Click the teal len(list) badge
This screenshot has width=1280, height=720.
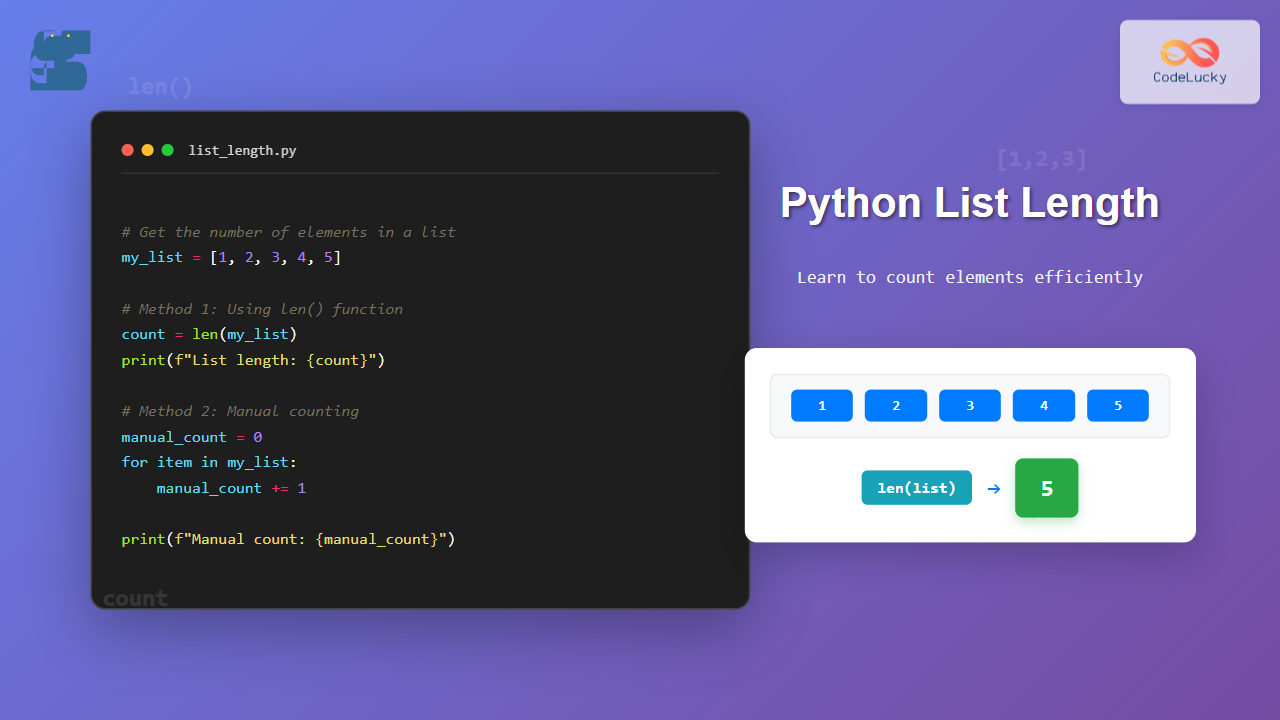click(916, 488)
